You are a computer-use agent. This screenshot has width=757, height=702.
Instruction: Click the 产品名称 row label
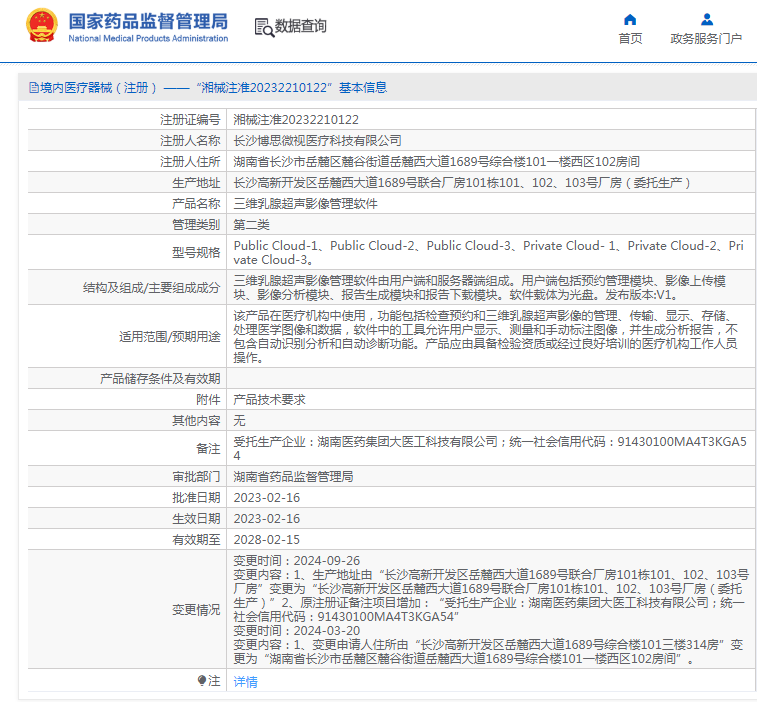coord(196,204)
